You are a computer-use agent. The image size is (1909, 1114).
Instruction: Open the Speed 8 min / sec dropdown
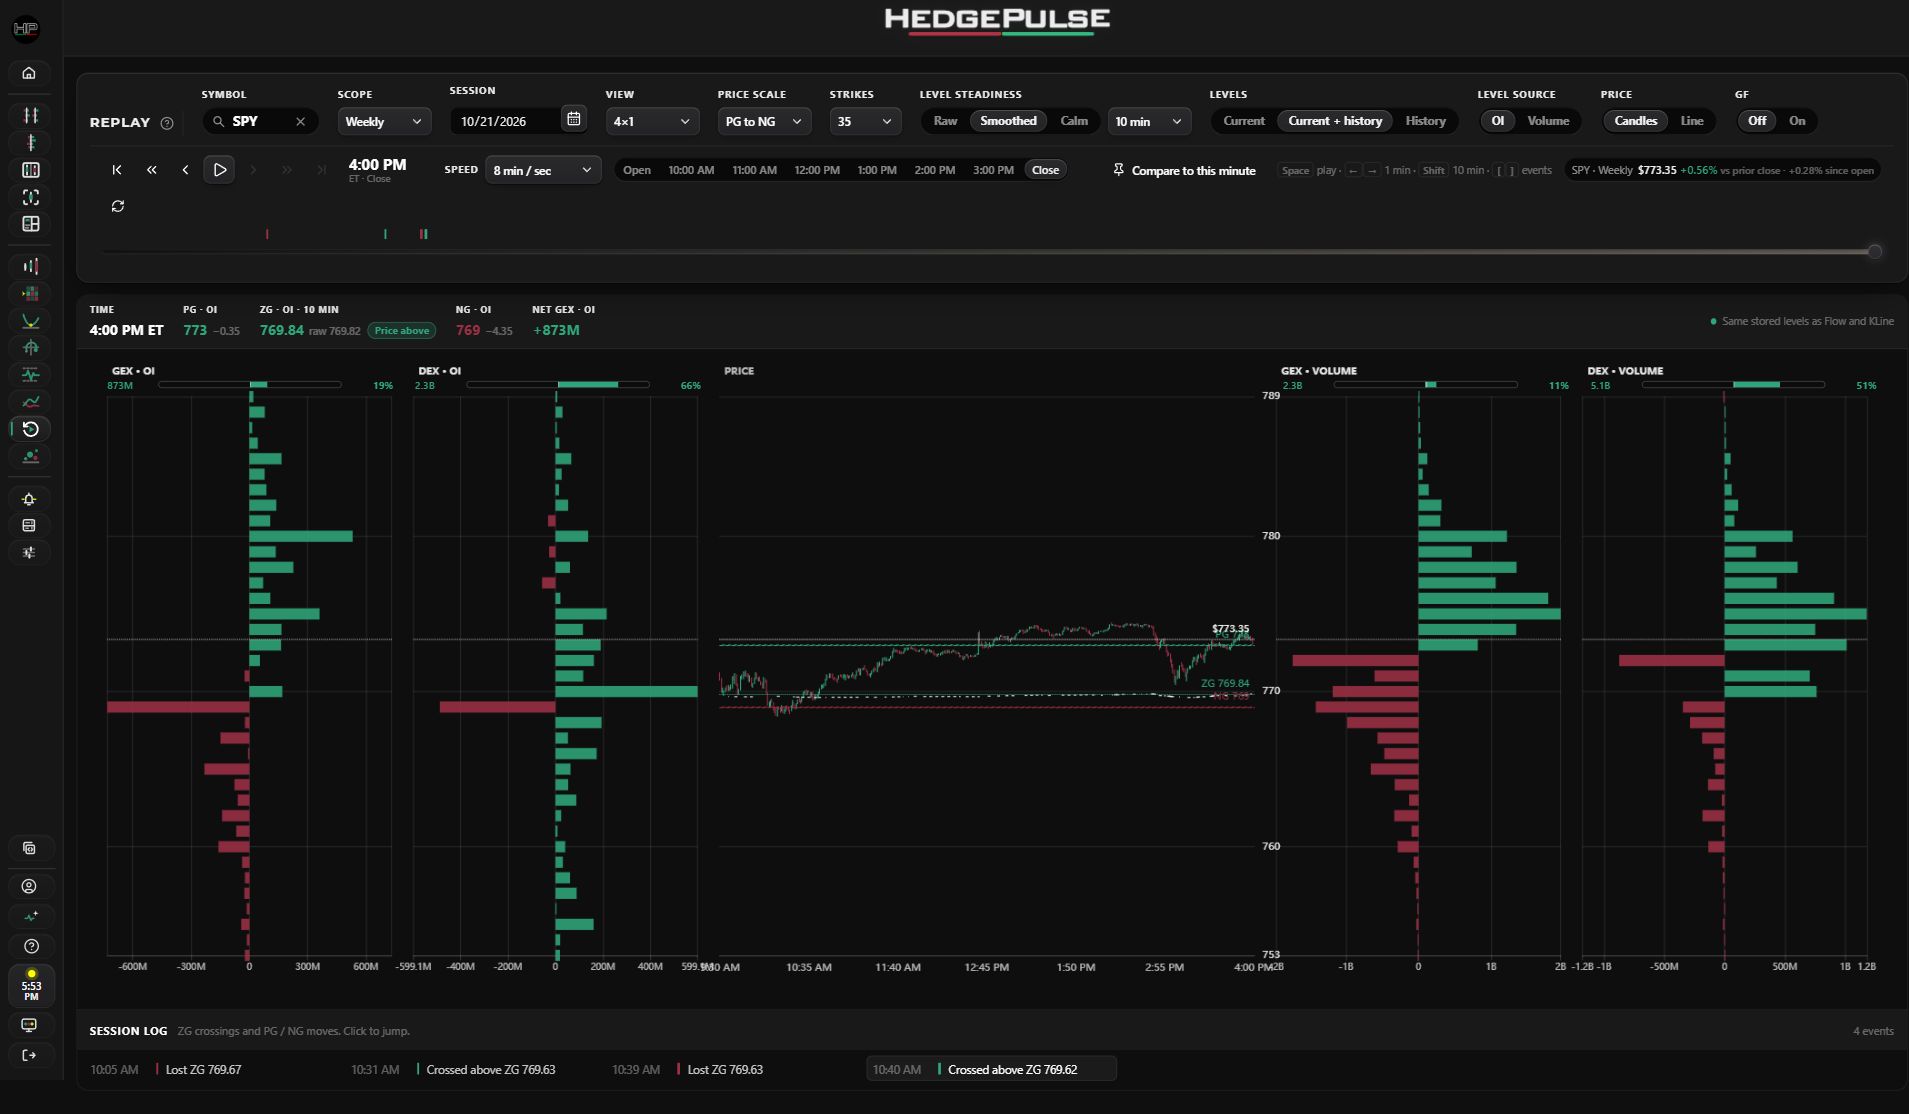543,170
